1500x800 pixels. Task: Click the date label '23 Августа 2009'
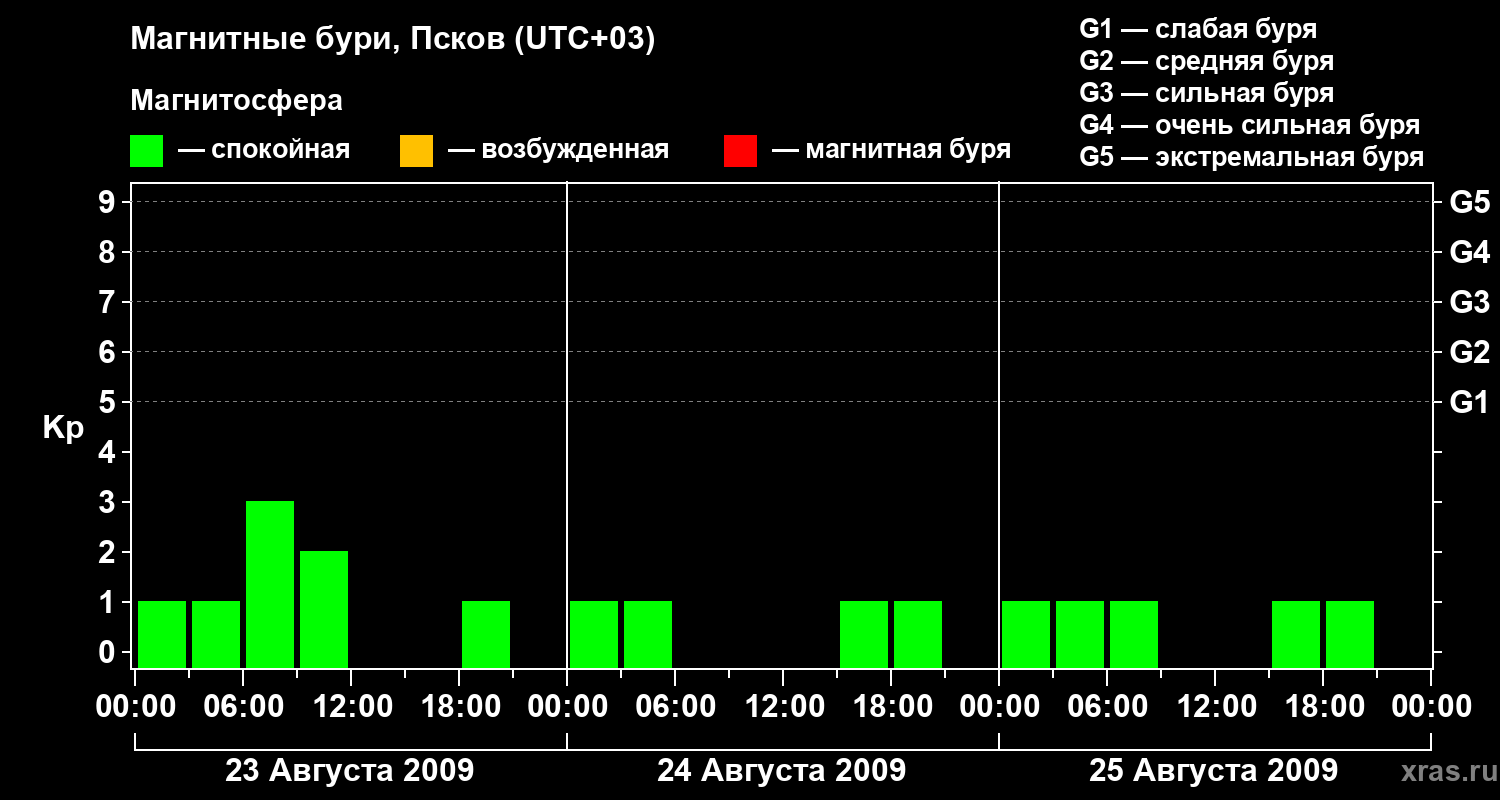(350, 771)
